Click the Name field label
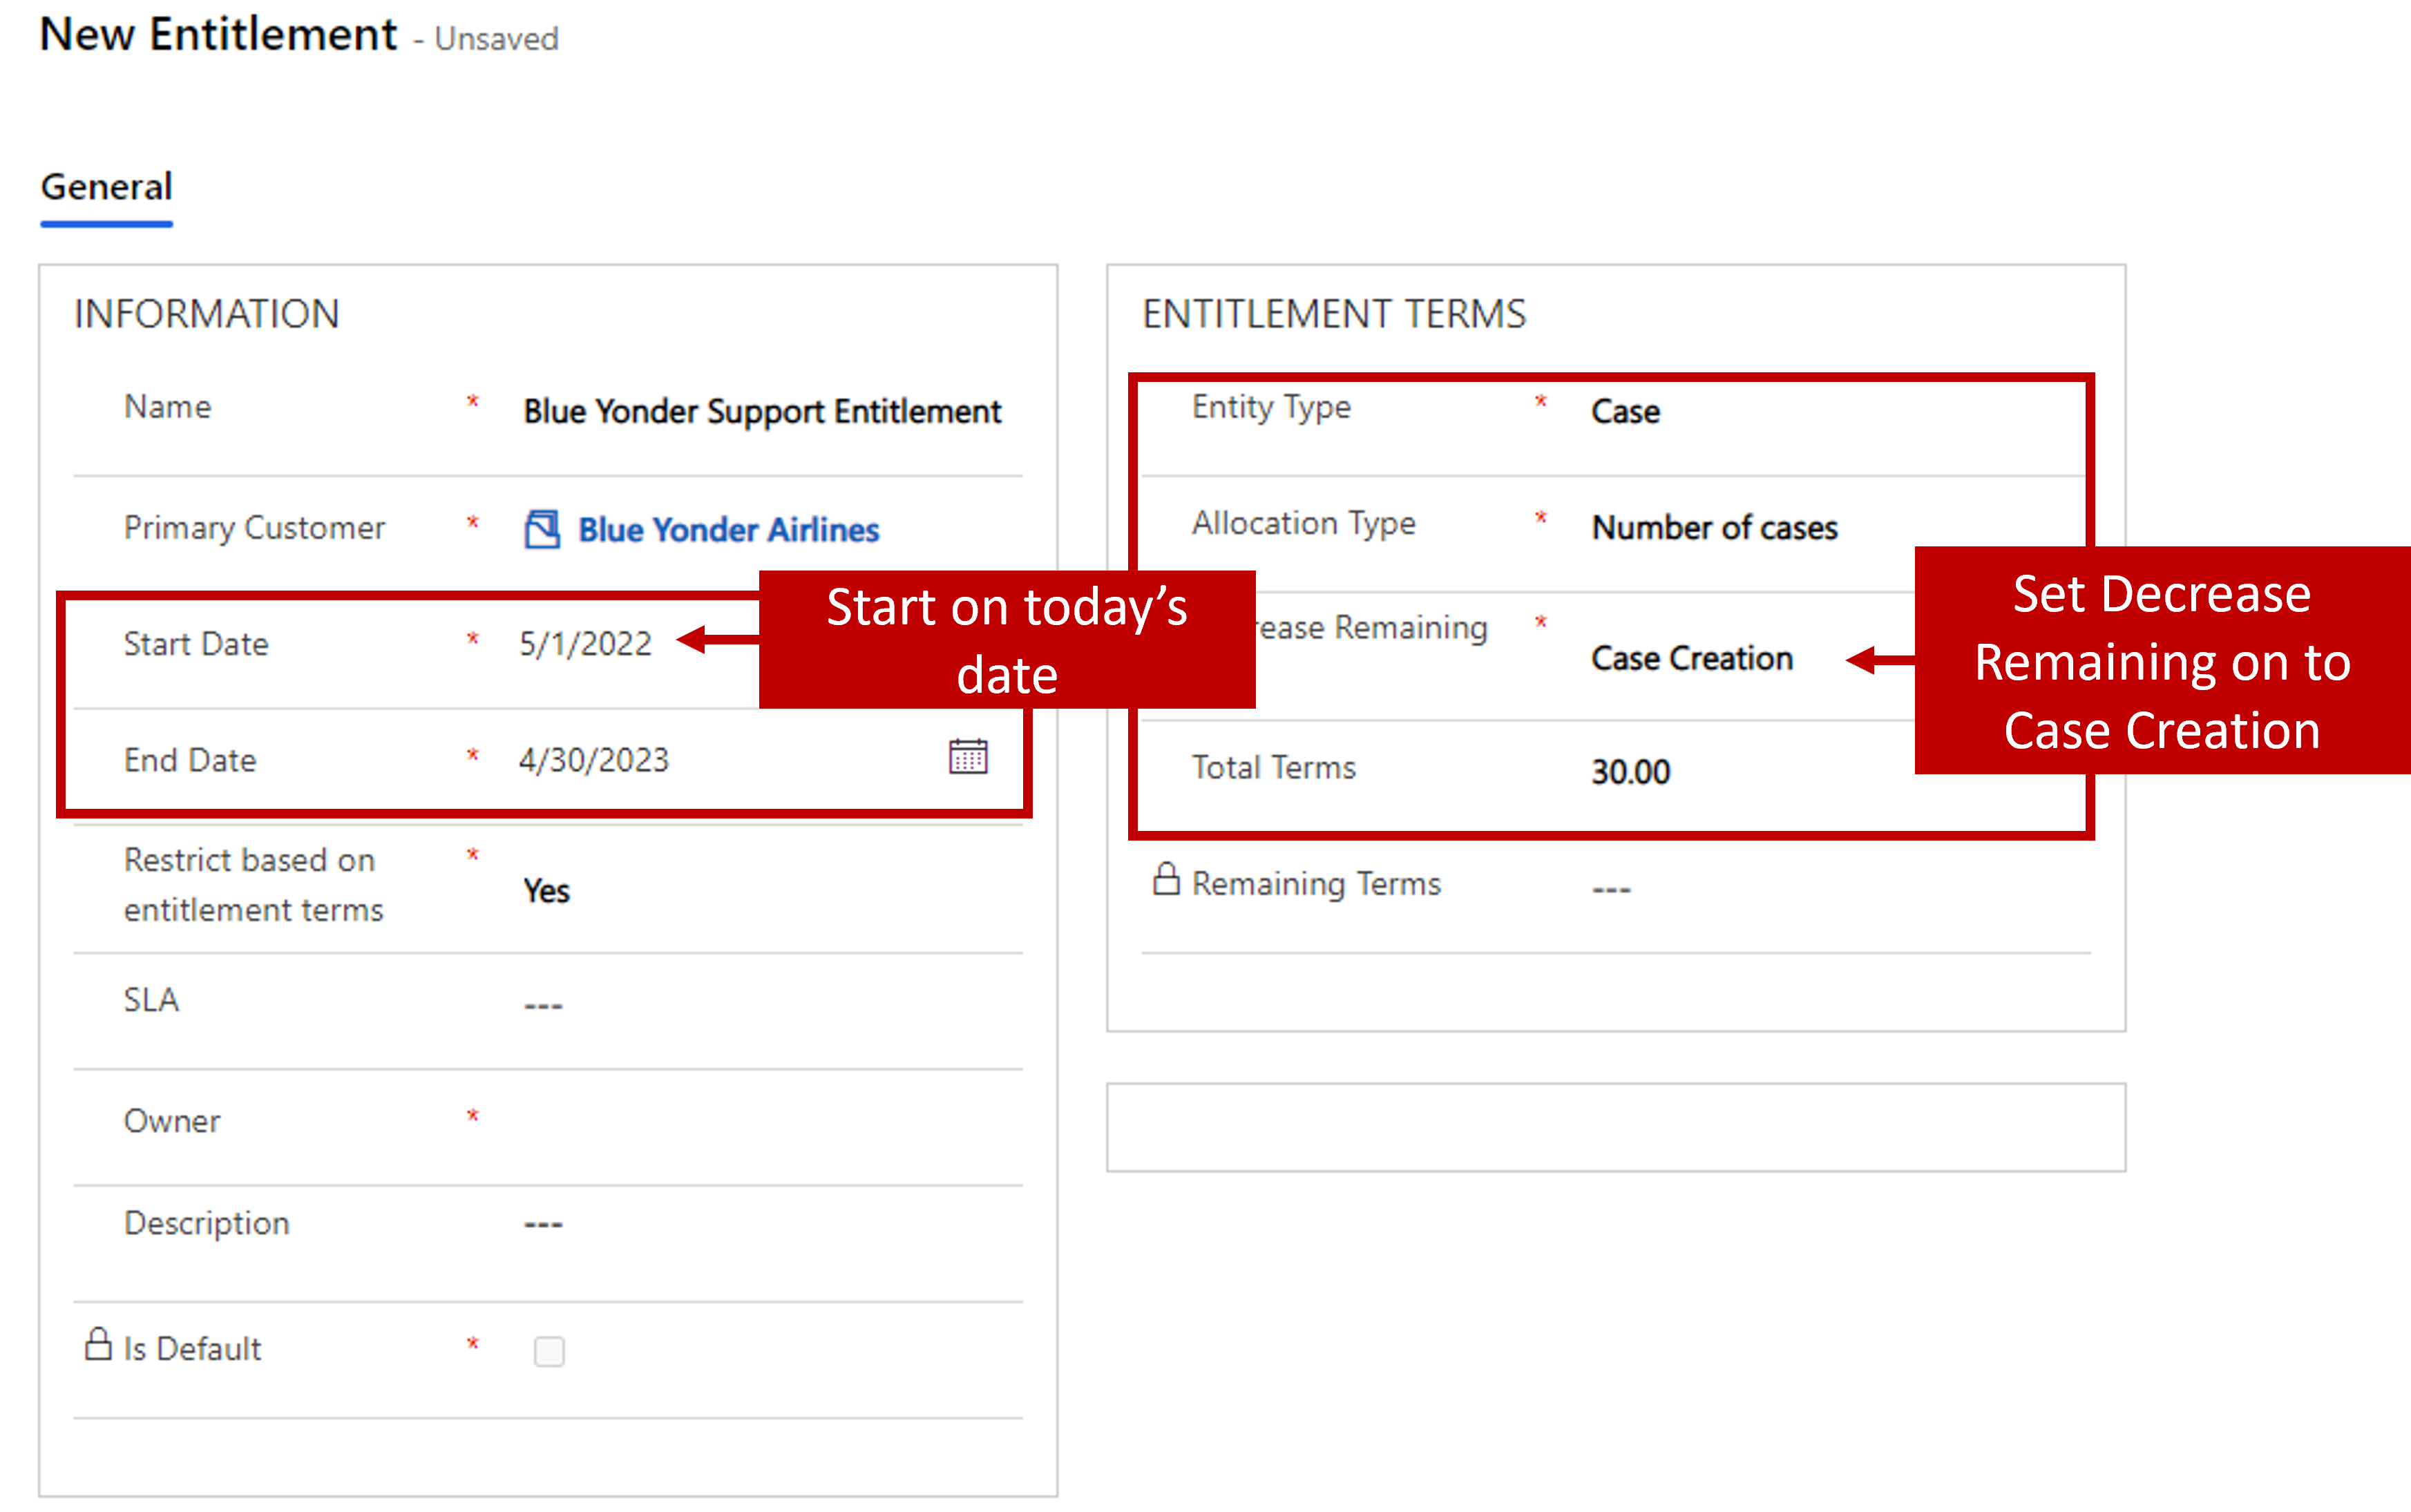The height and width of the screenshot is (1512, 2411). pos(167,407)
